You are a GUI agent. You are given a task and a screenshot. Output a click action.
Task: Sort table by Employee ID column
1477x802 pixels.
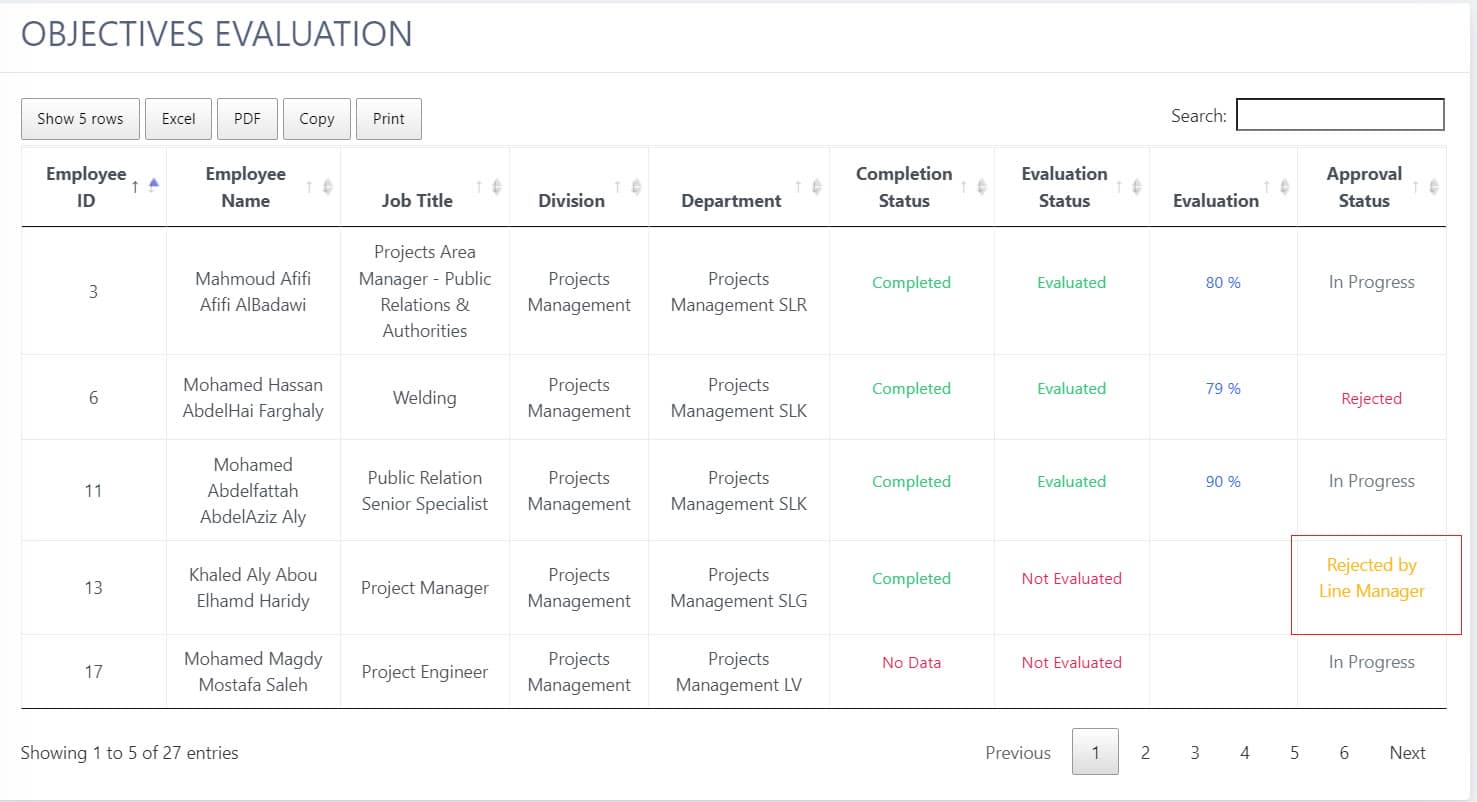pyautogui.click(x=94, y=187)
